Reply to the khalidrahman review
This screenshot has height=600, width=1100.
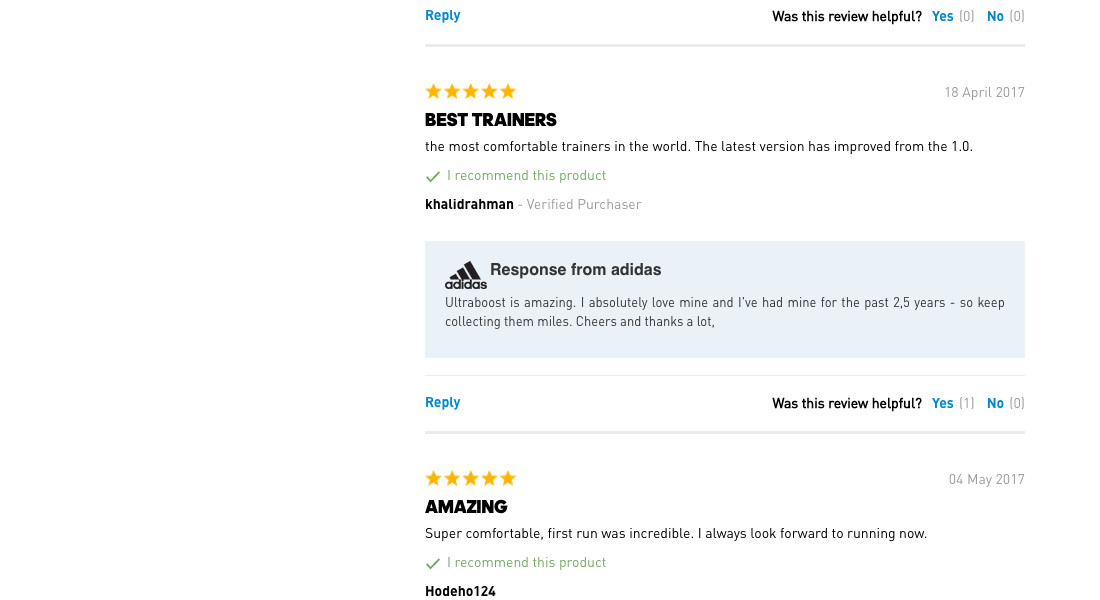(442, 402)
